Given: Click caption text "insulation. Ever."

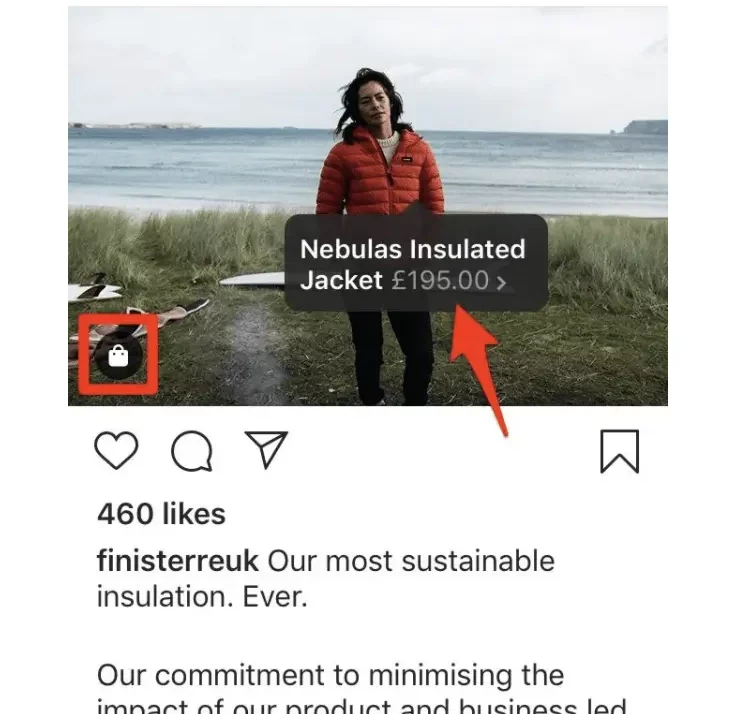Looking at the screenshot, I should 202,597.
